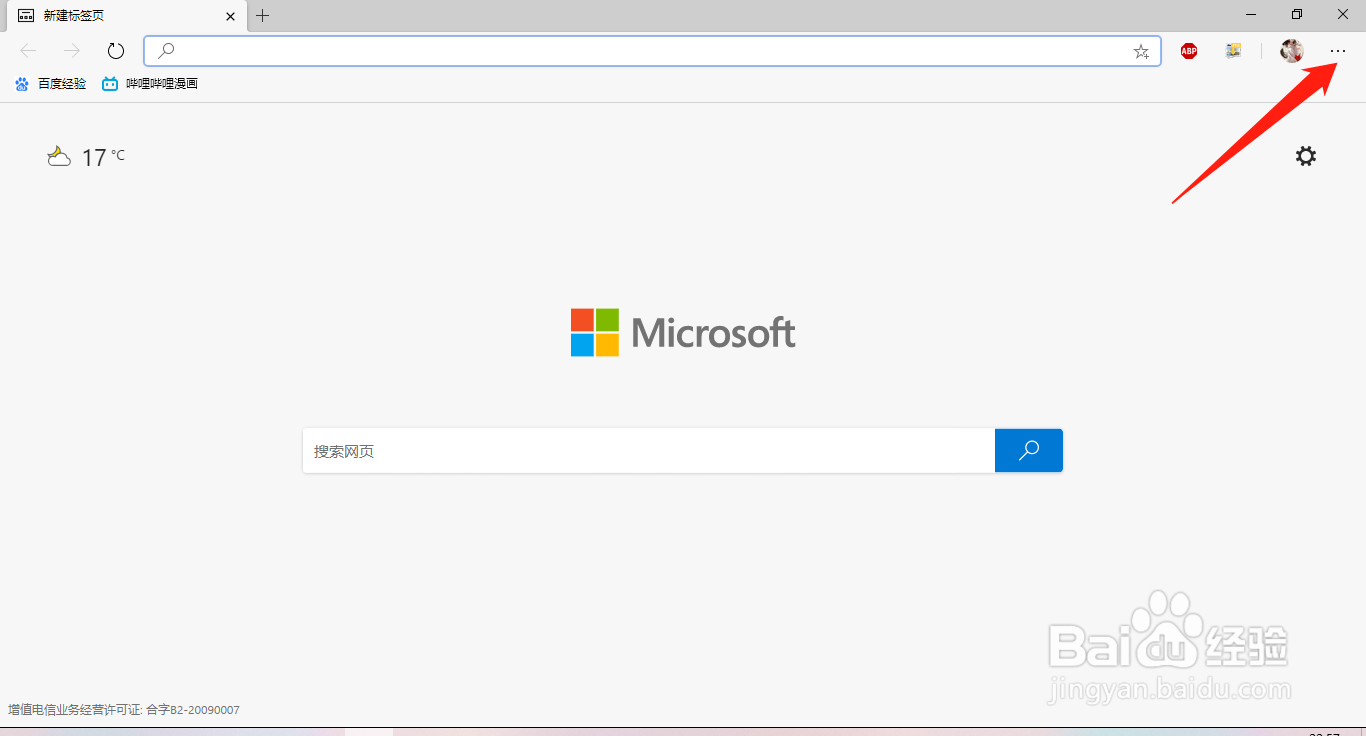Add this page to favorites star
This screenshot has width=1366, height=736.
(1141, 51)
